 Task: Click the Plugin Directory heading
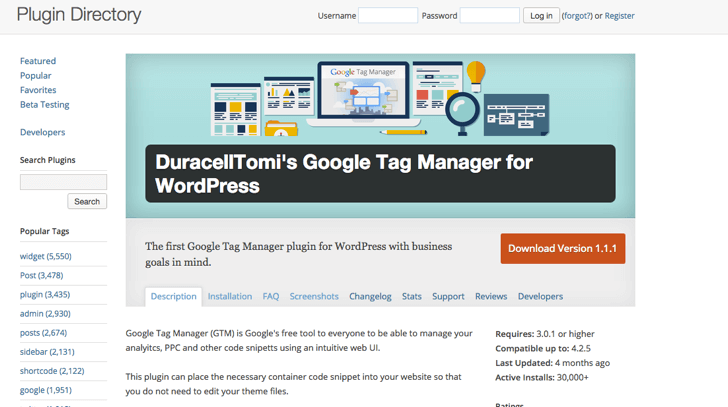point(79,15)
